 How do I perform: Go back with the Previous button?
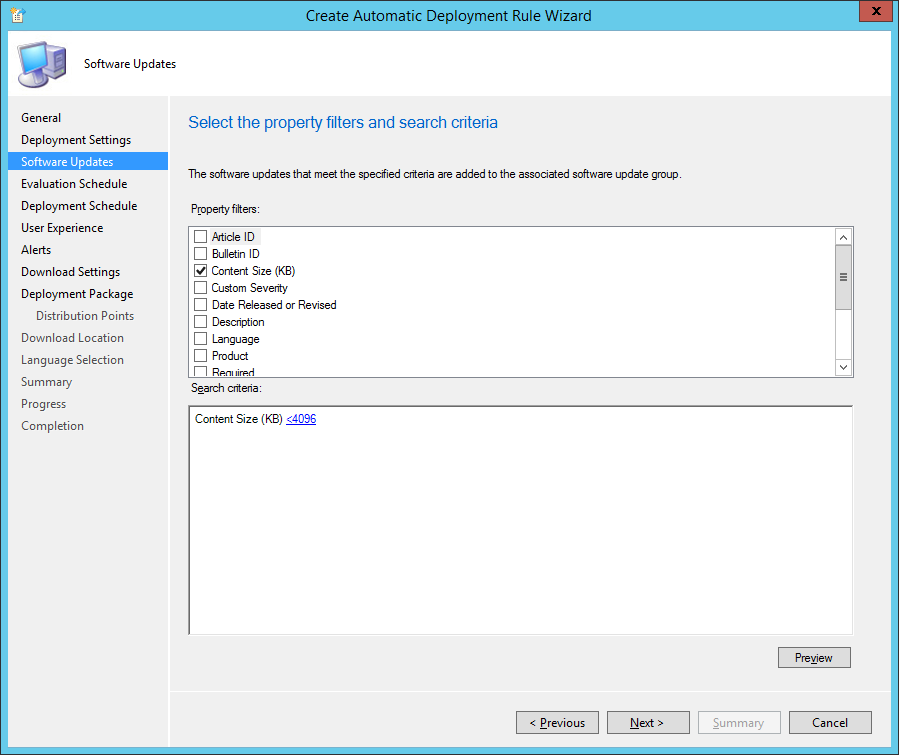coord(557,723)
